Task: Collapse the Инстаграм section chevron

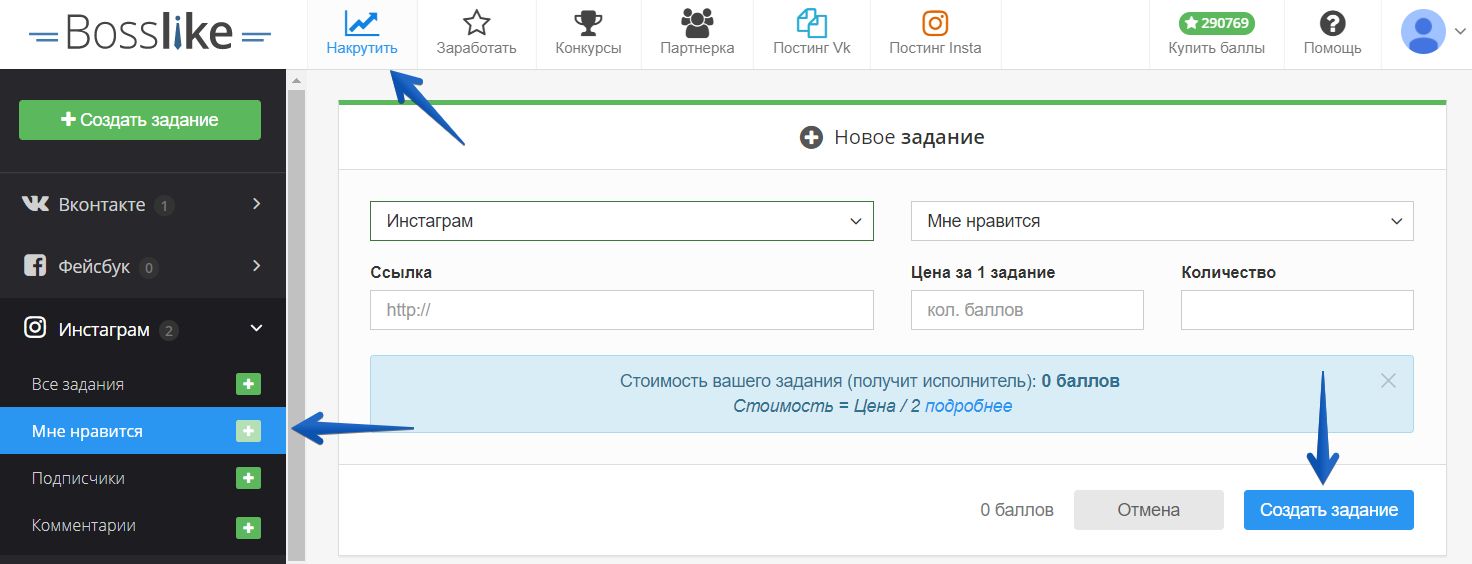Action: [x=256, y=328]
